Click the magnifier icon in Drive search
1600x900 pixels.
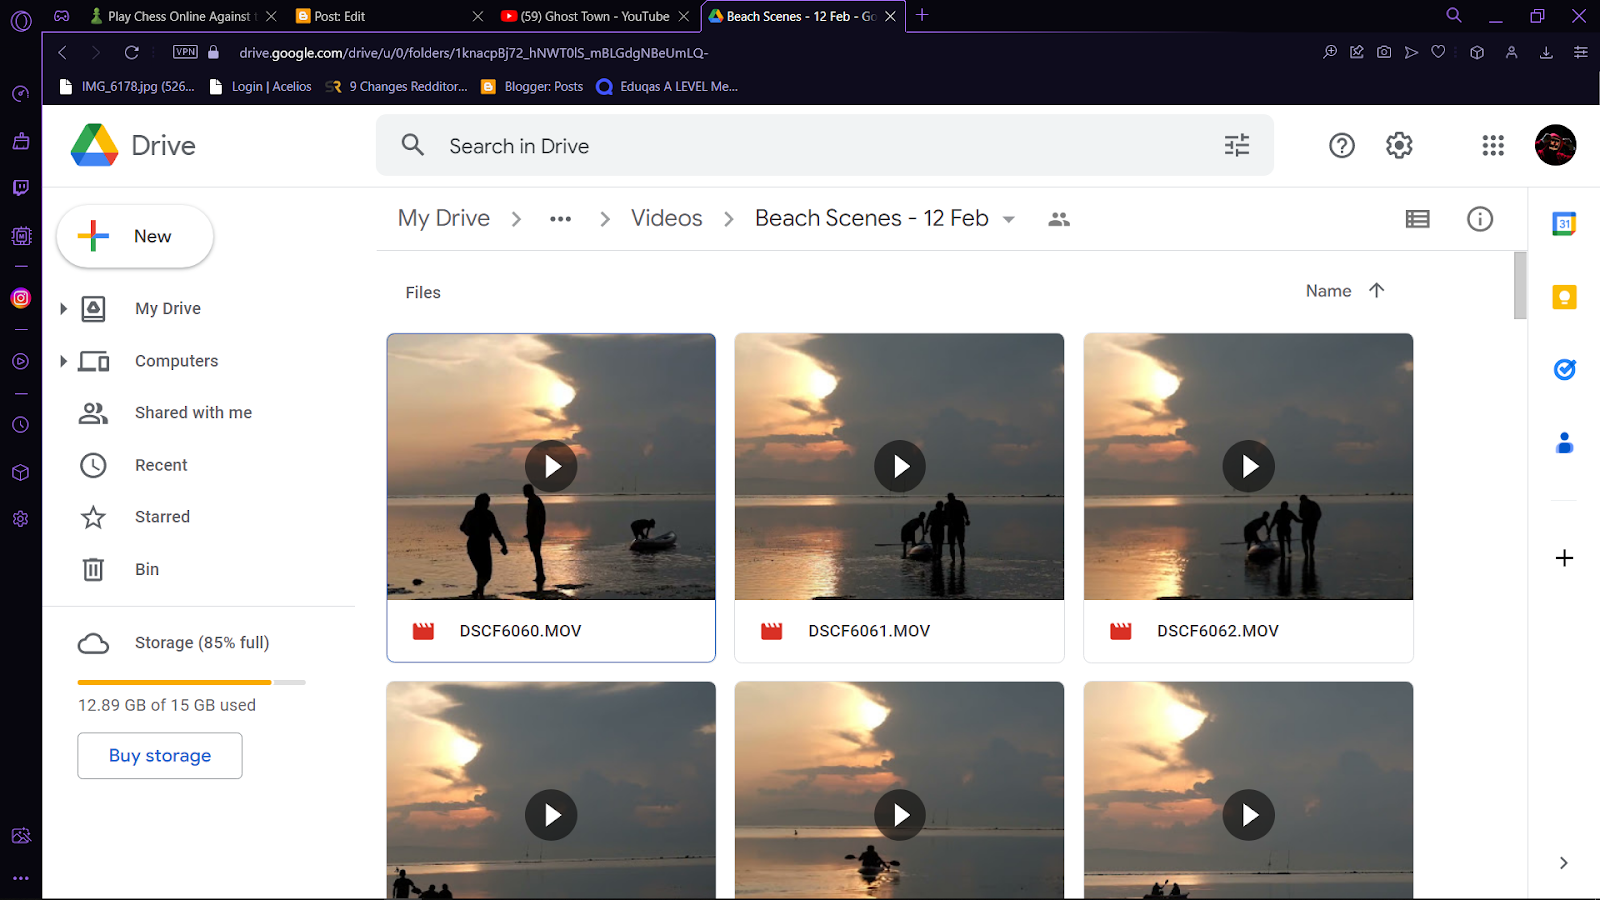413,146
